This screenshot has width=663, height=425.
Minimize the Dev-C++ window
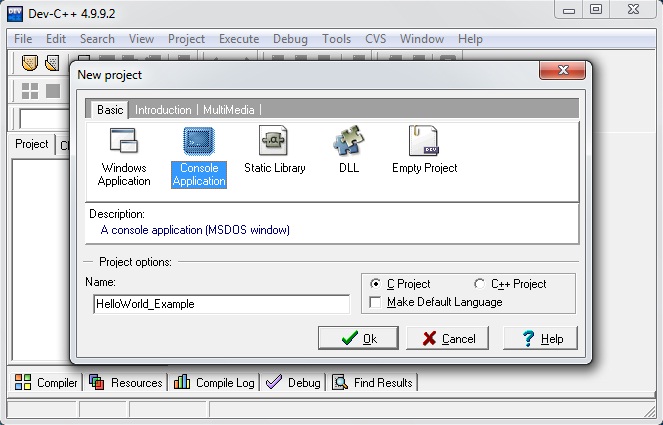click(569, 10)
